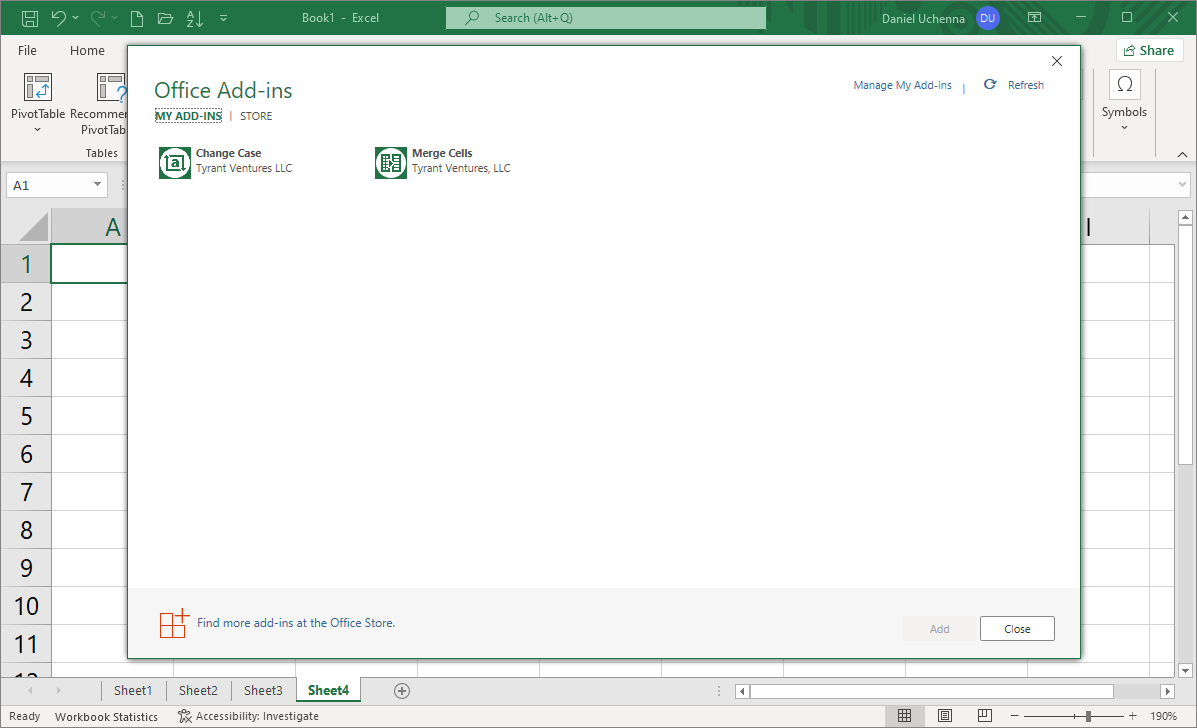Open Customize Quick Access Toolbar dropdown
Image resolution: width=1197 pixels, height=728 pixels.
coord(223,18)
